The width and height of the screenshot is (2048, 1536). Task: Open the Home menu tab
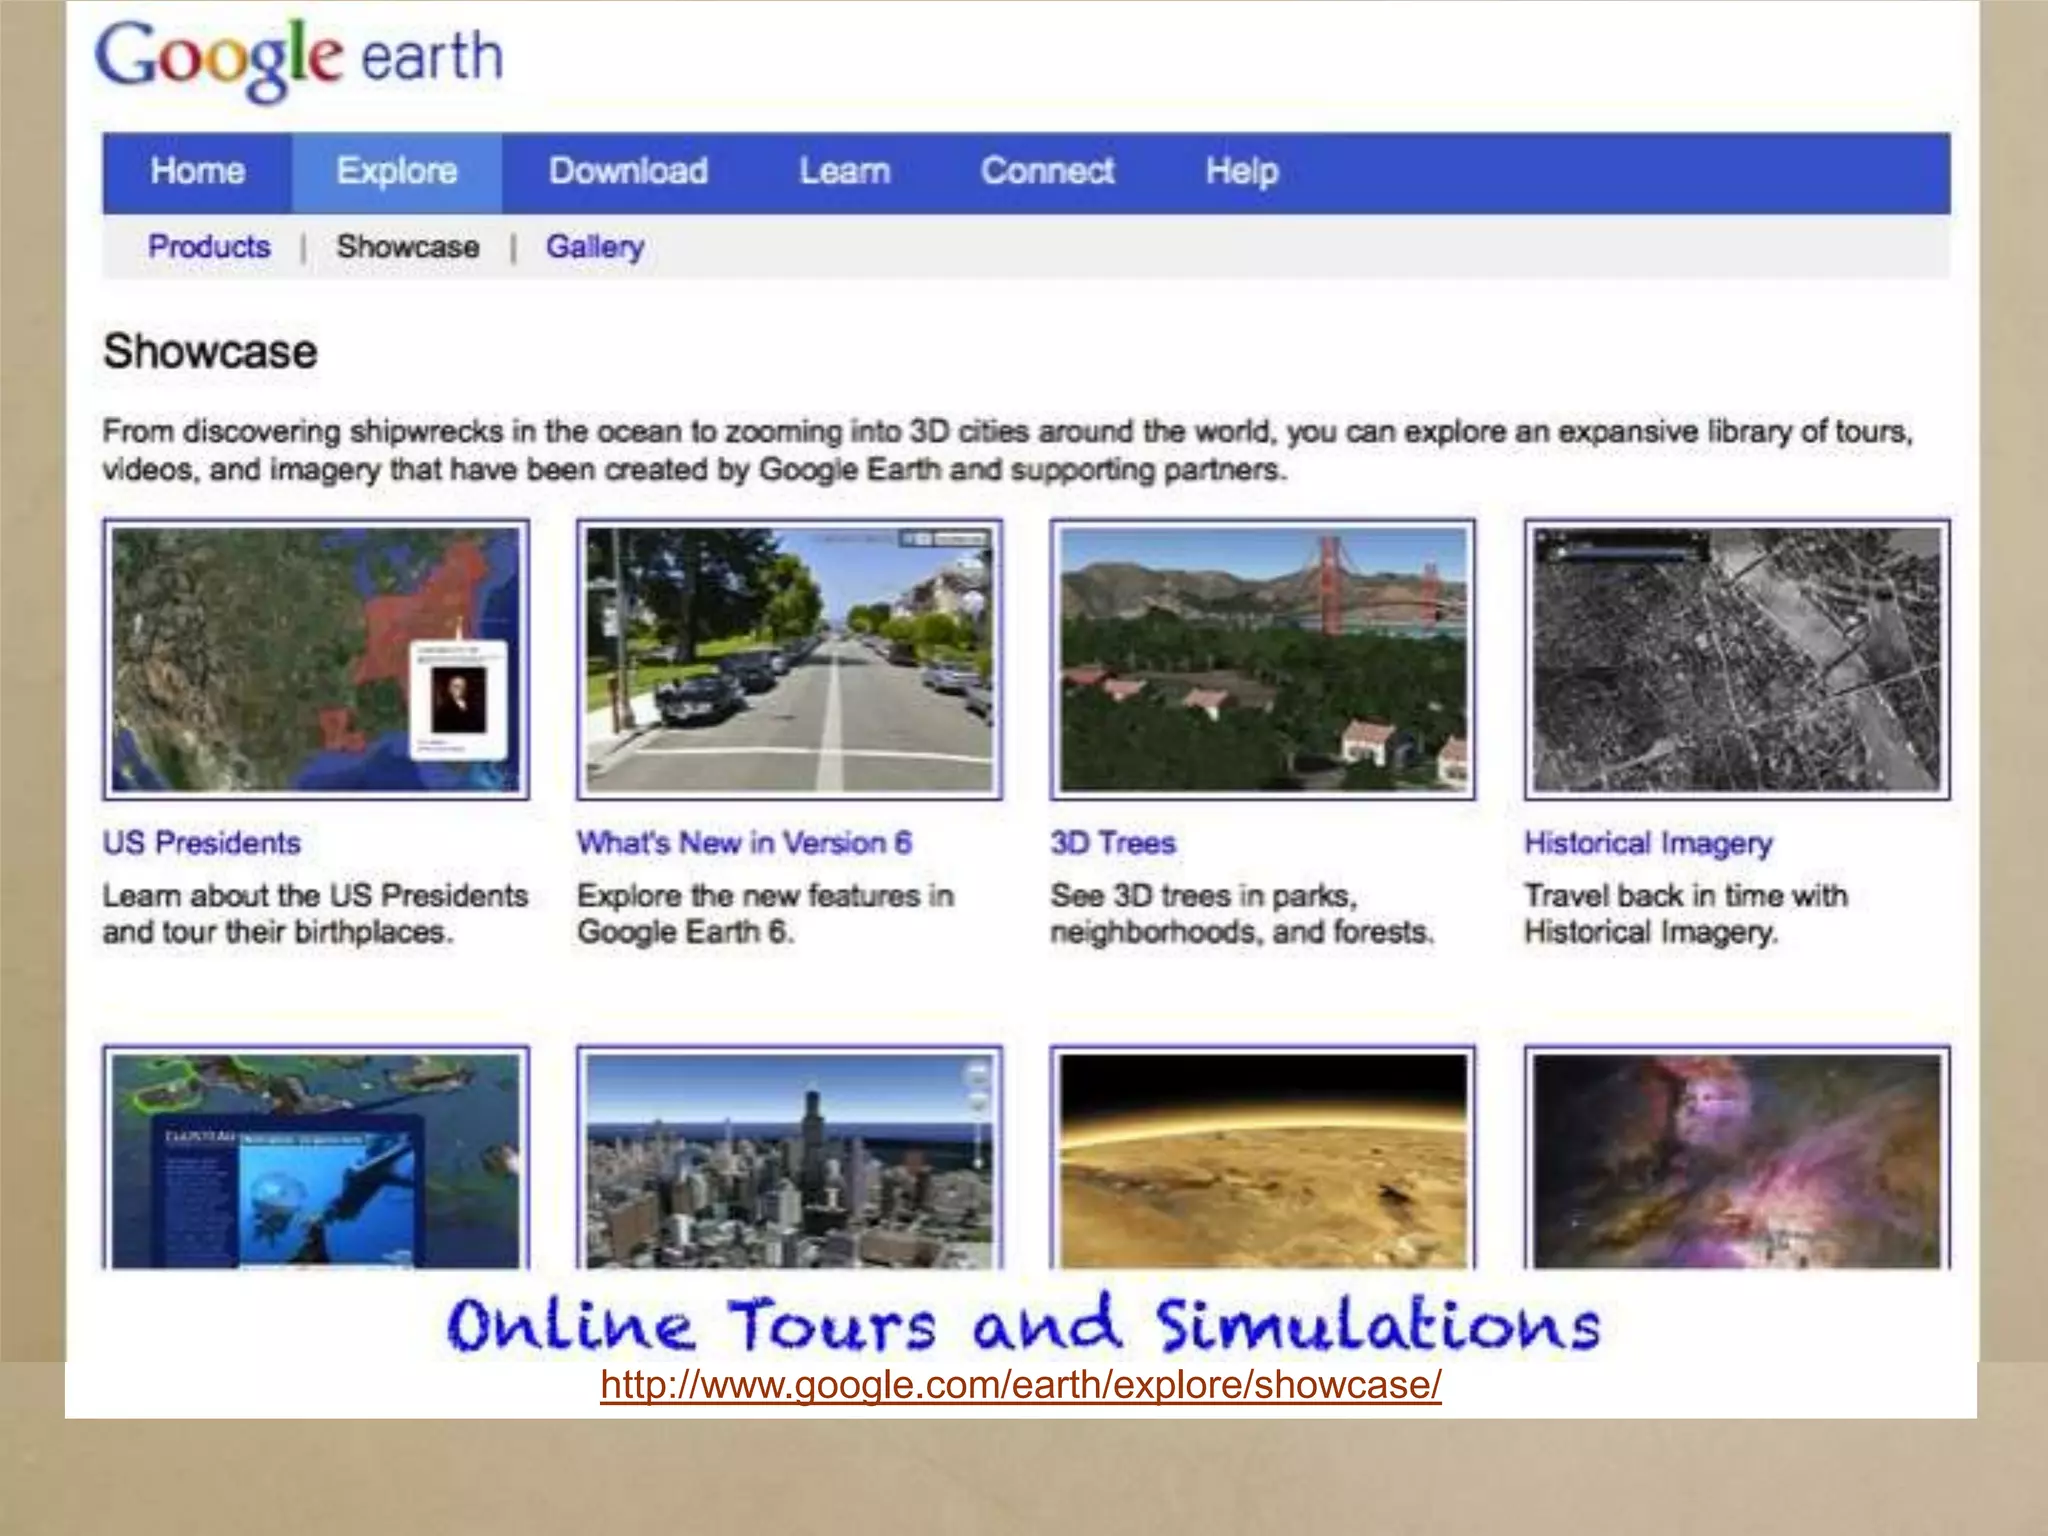pos(198,172)
